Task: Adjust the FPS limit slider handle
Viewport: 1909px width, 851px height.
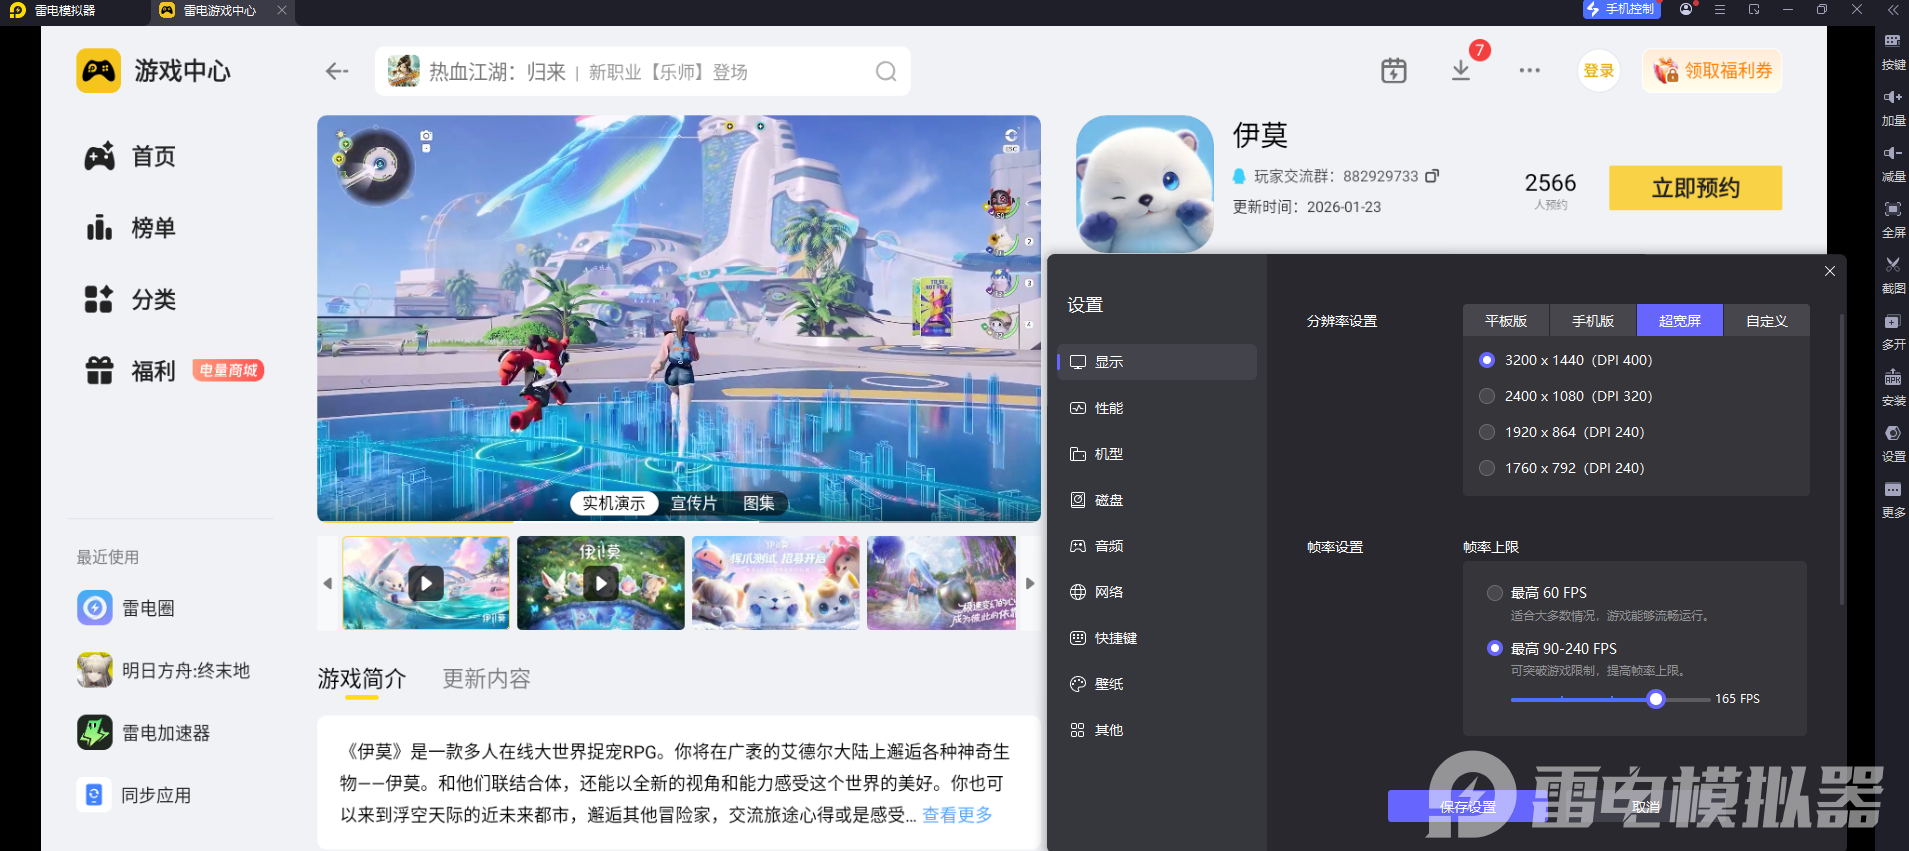Action: [1656, 699]
